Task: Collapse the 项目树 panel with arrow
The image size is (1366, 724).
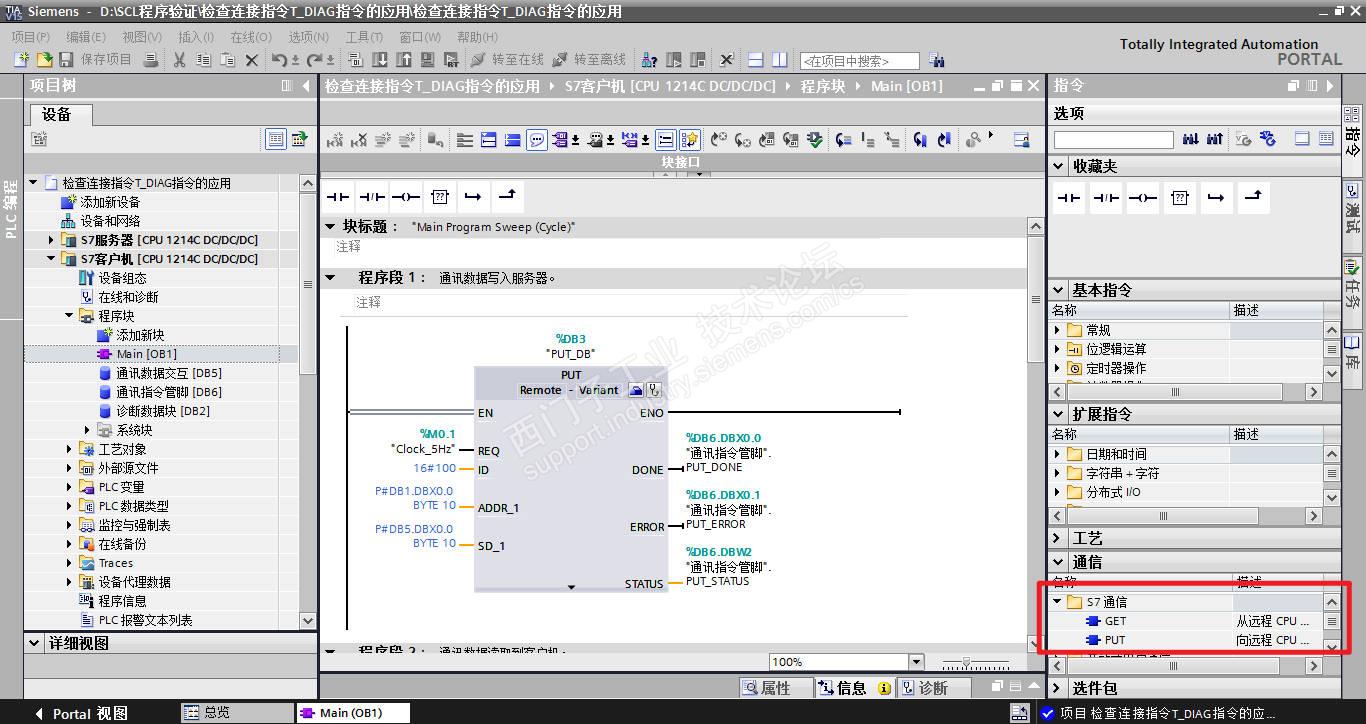Action: (306, 86)
